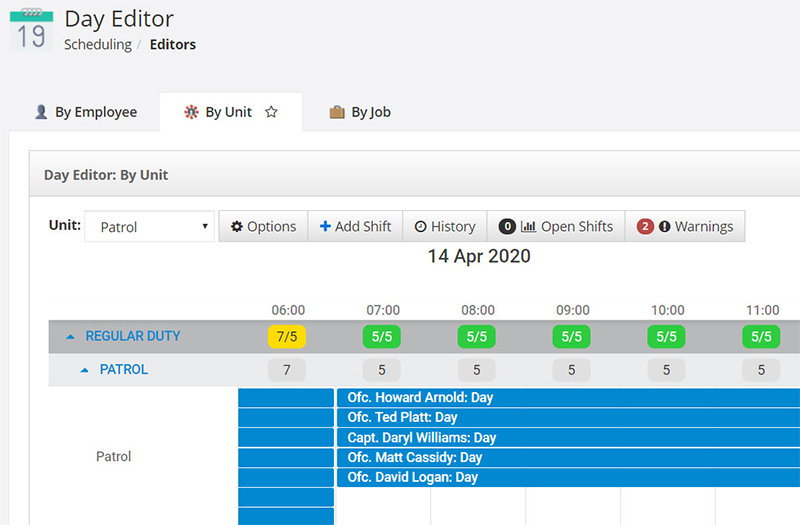Click the Day Editor calendar icon
This screenshot has width=800, height=525.
[31, 30]
